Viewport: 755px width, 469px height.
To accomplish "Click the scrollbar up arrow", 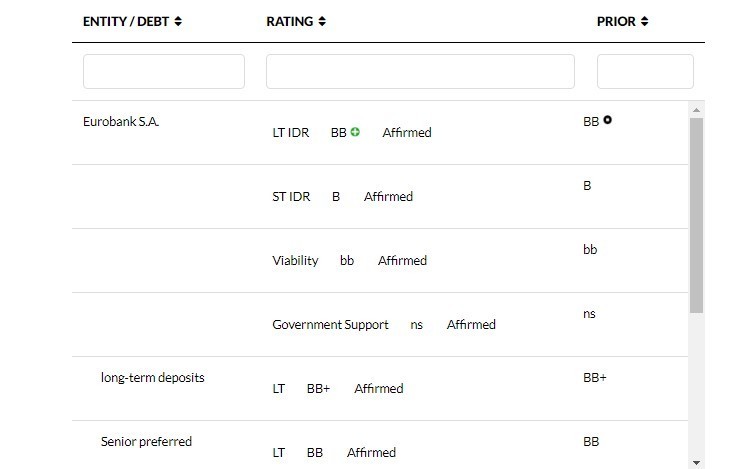I will (x=697, y=109).
